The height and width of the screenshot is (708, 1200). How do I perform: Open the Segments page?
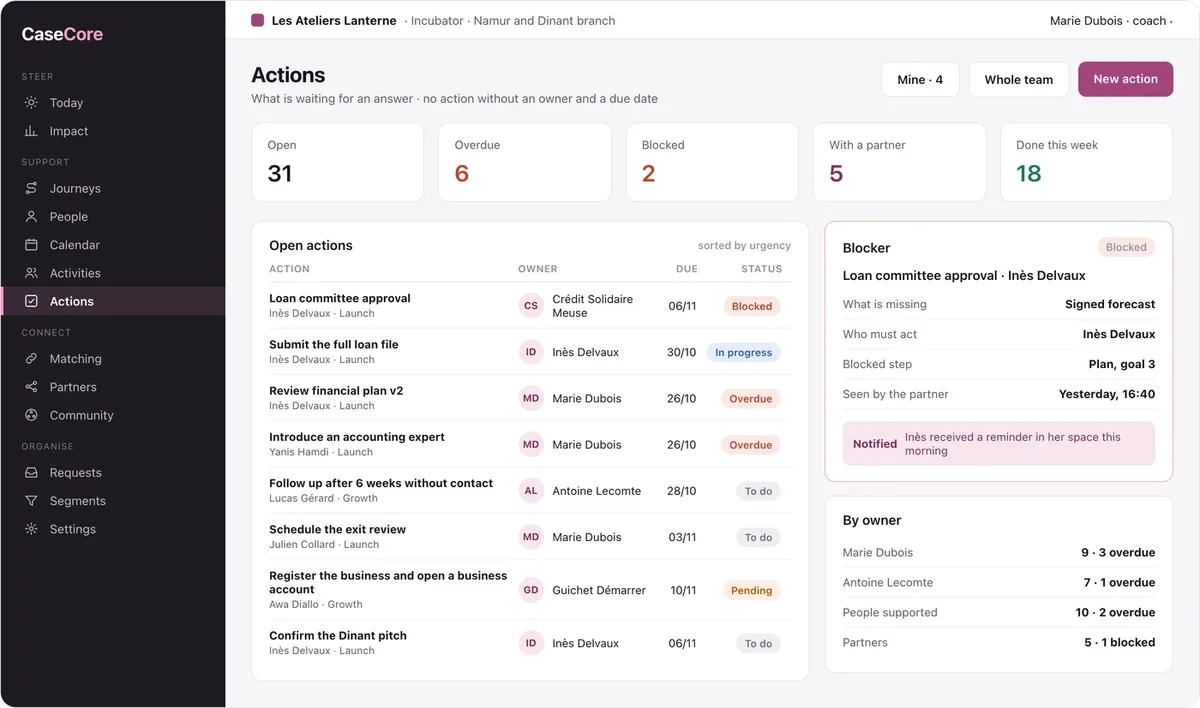point(113,501)
